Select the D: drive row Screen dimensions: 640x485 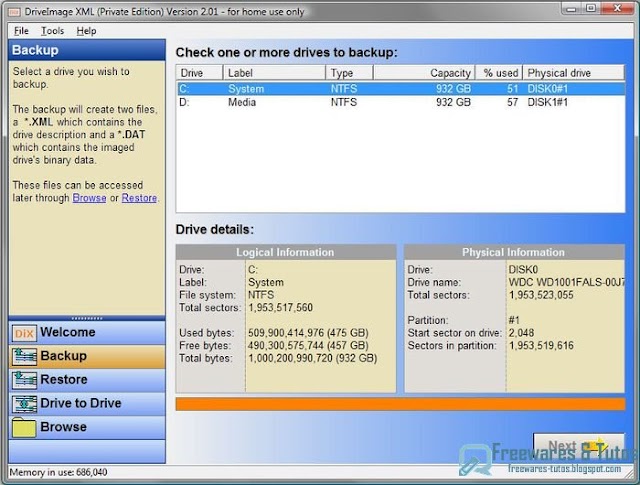[401, 102]
